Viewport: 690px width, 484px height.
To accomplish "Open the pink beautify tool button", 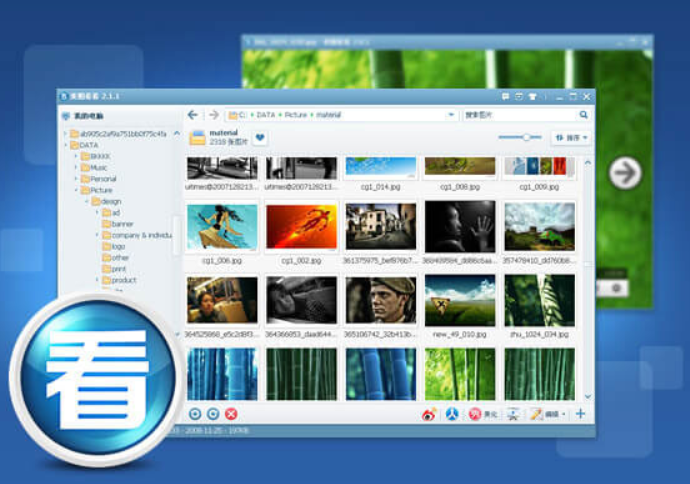I will (x=483, y=414).
